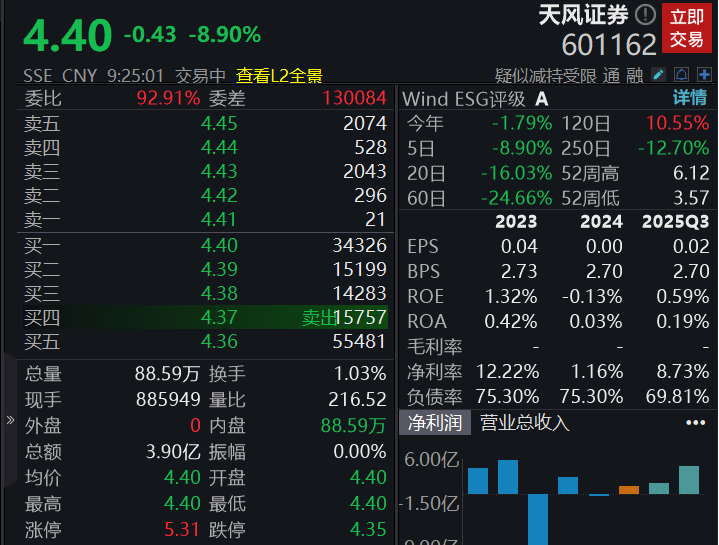Click the 通 stock connect tag

611,75
